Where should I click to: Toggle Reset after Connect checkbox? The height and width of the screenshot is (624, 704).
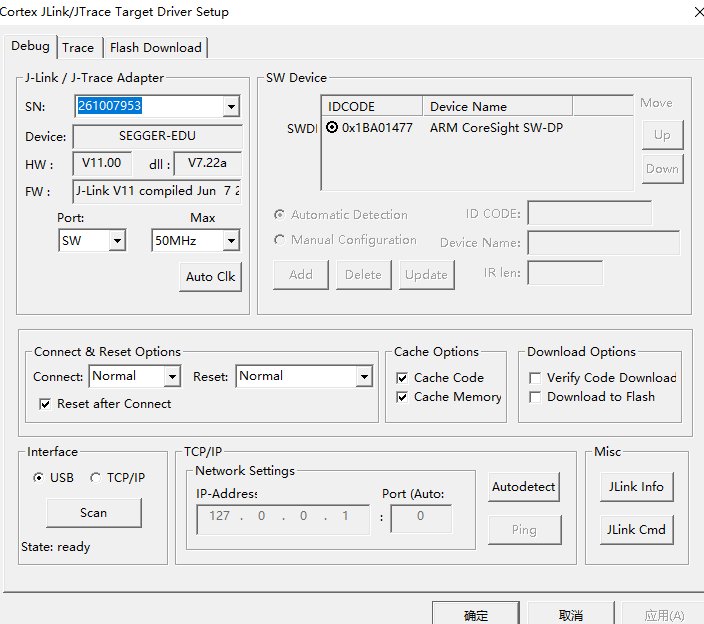(45, 404)
